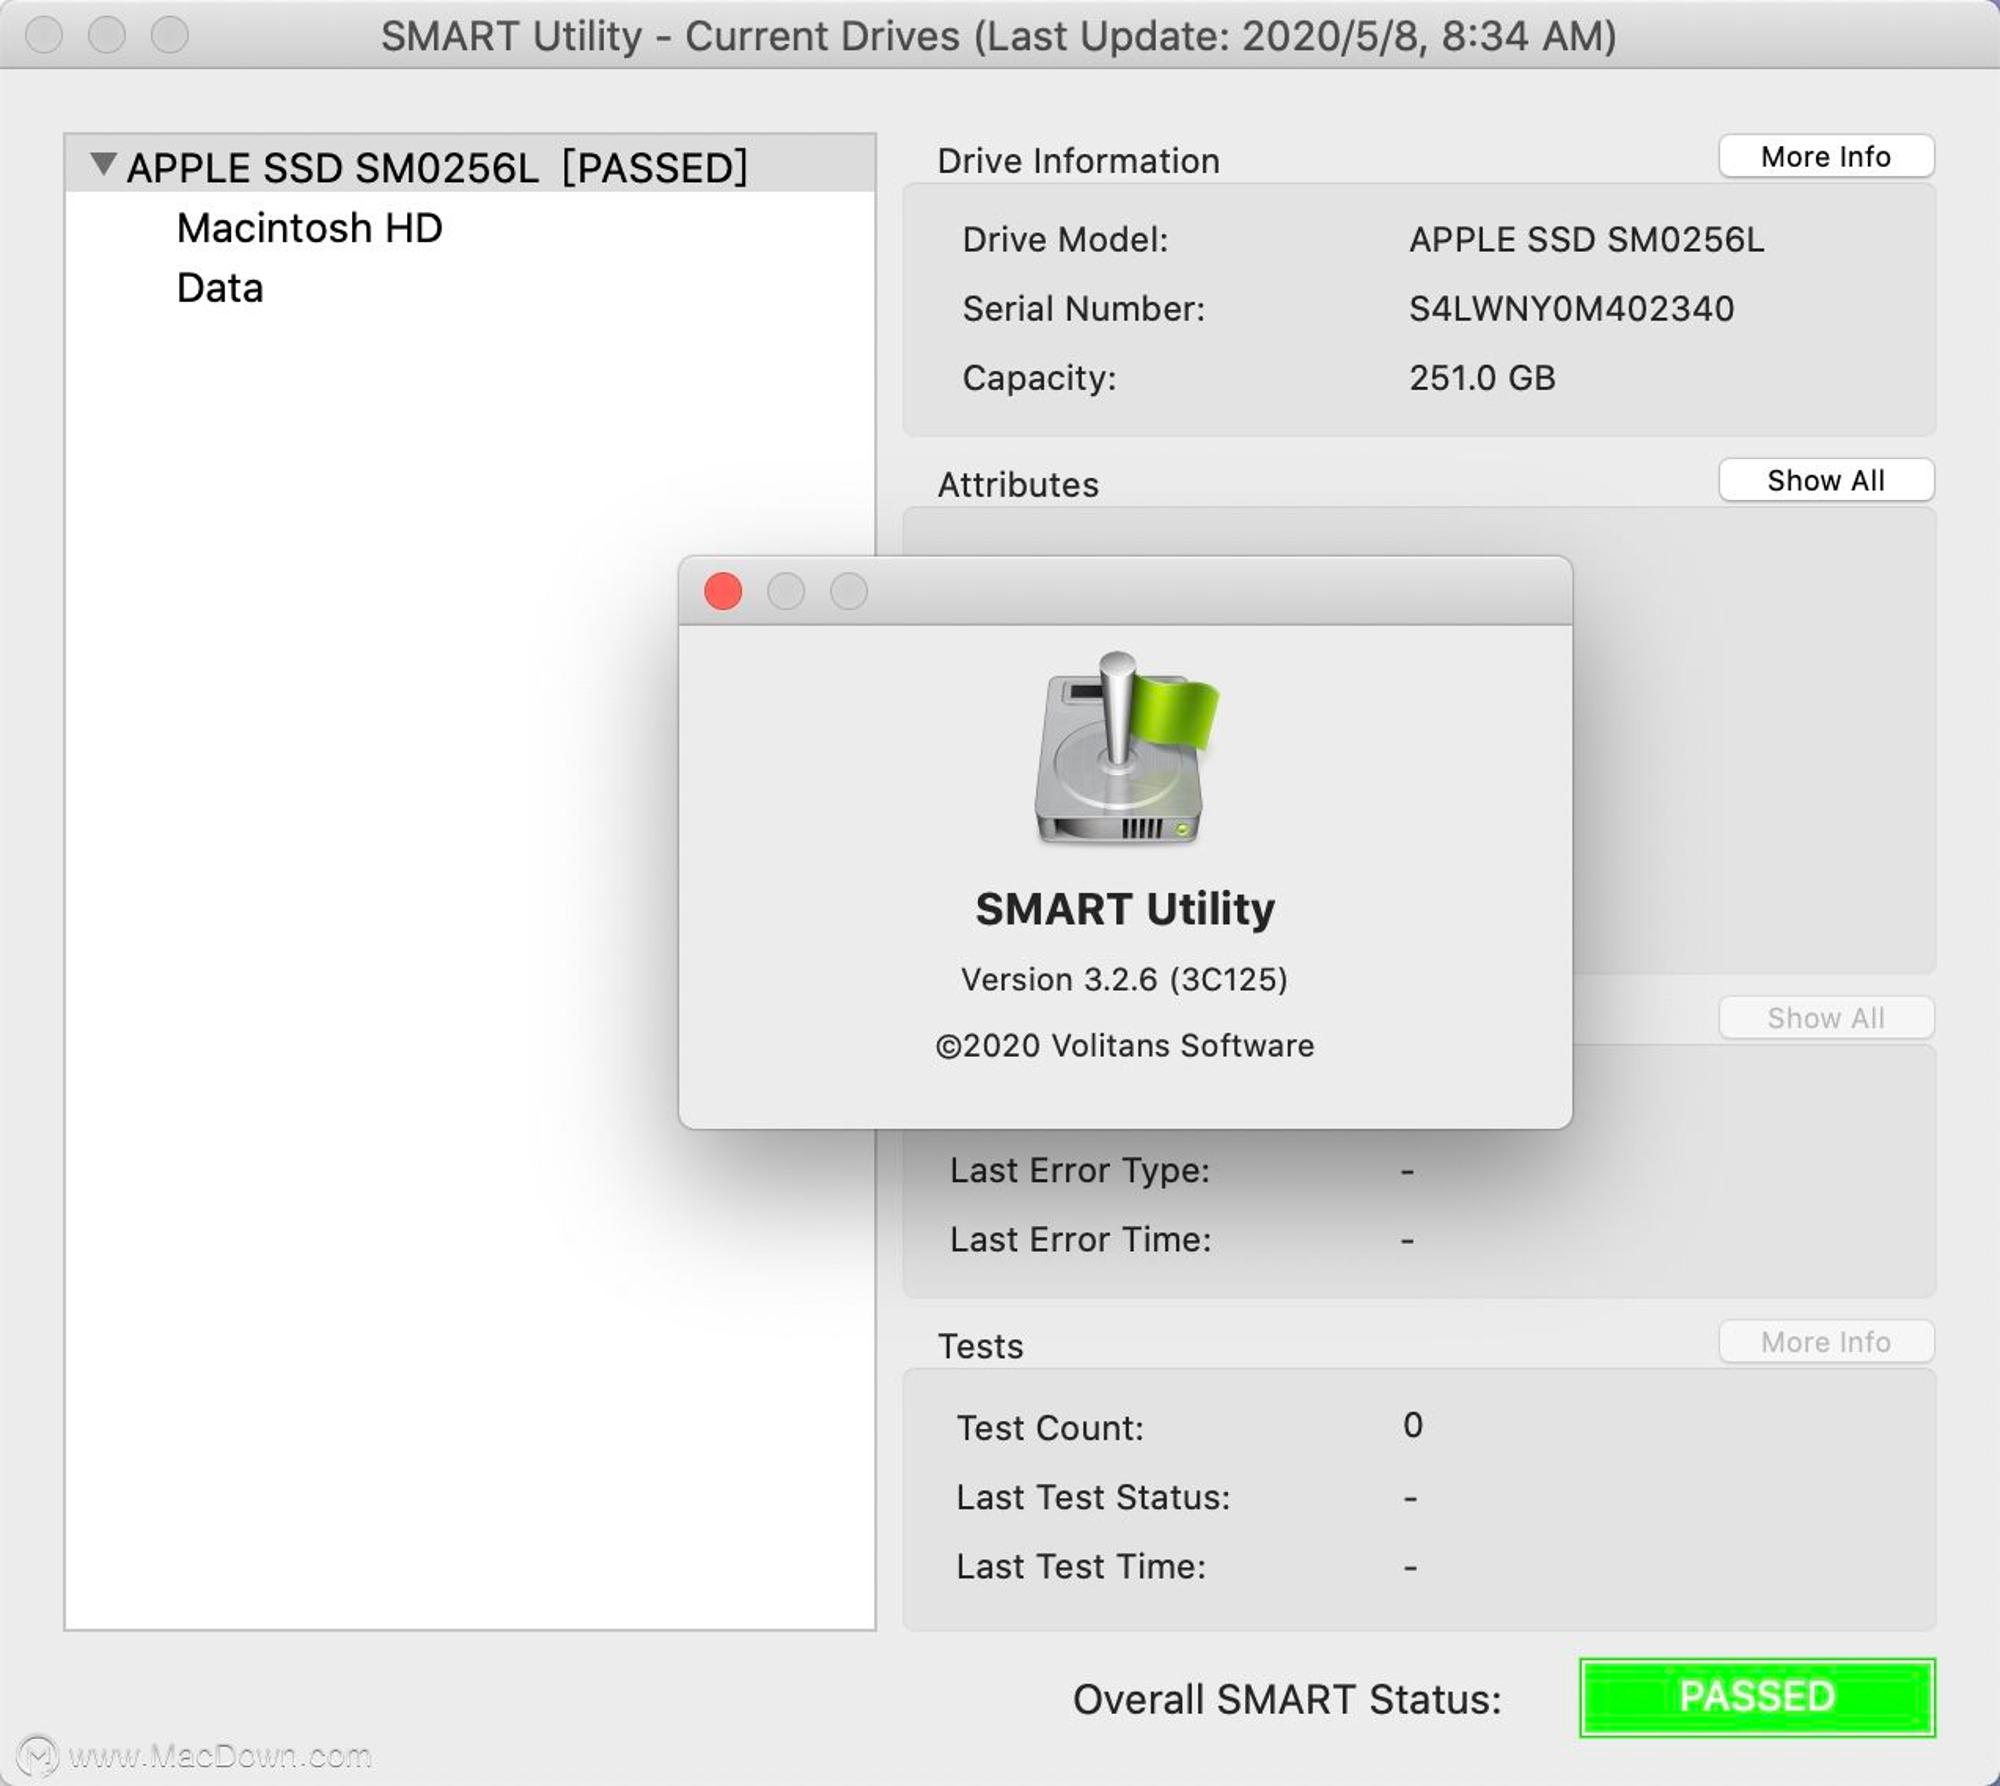
Task: Click the Capacity label
Action: [1039, 378]
